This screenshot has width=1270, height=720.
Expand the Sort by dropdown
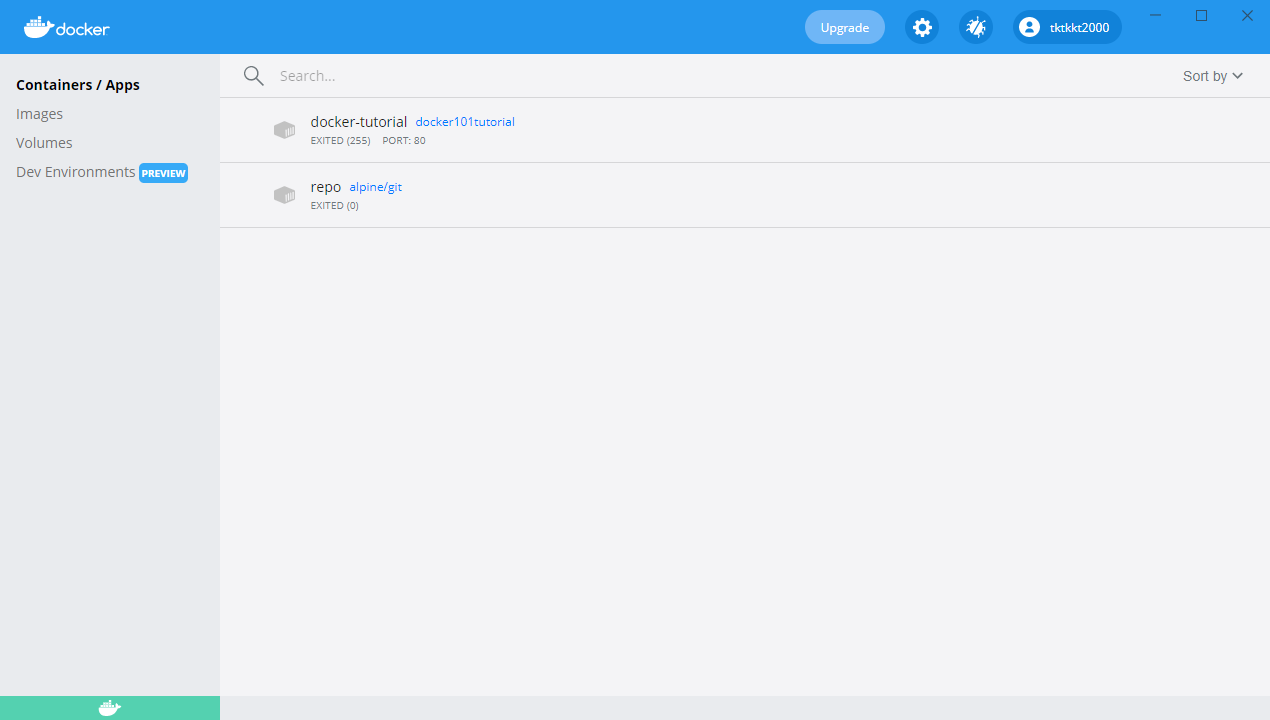click(x=1213, y=76)
